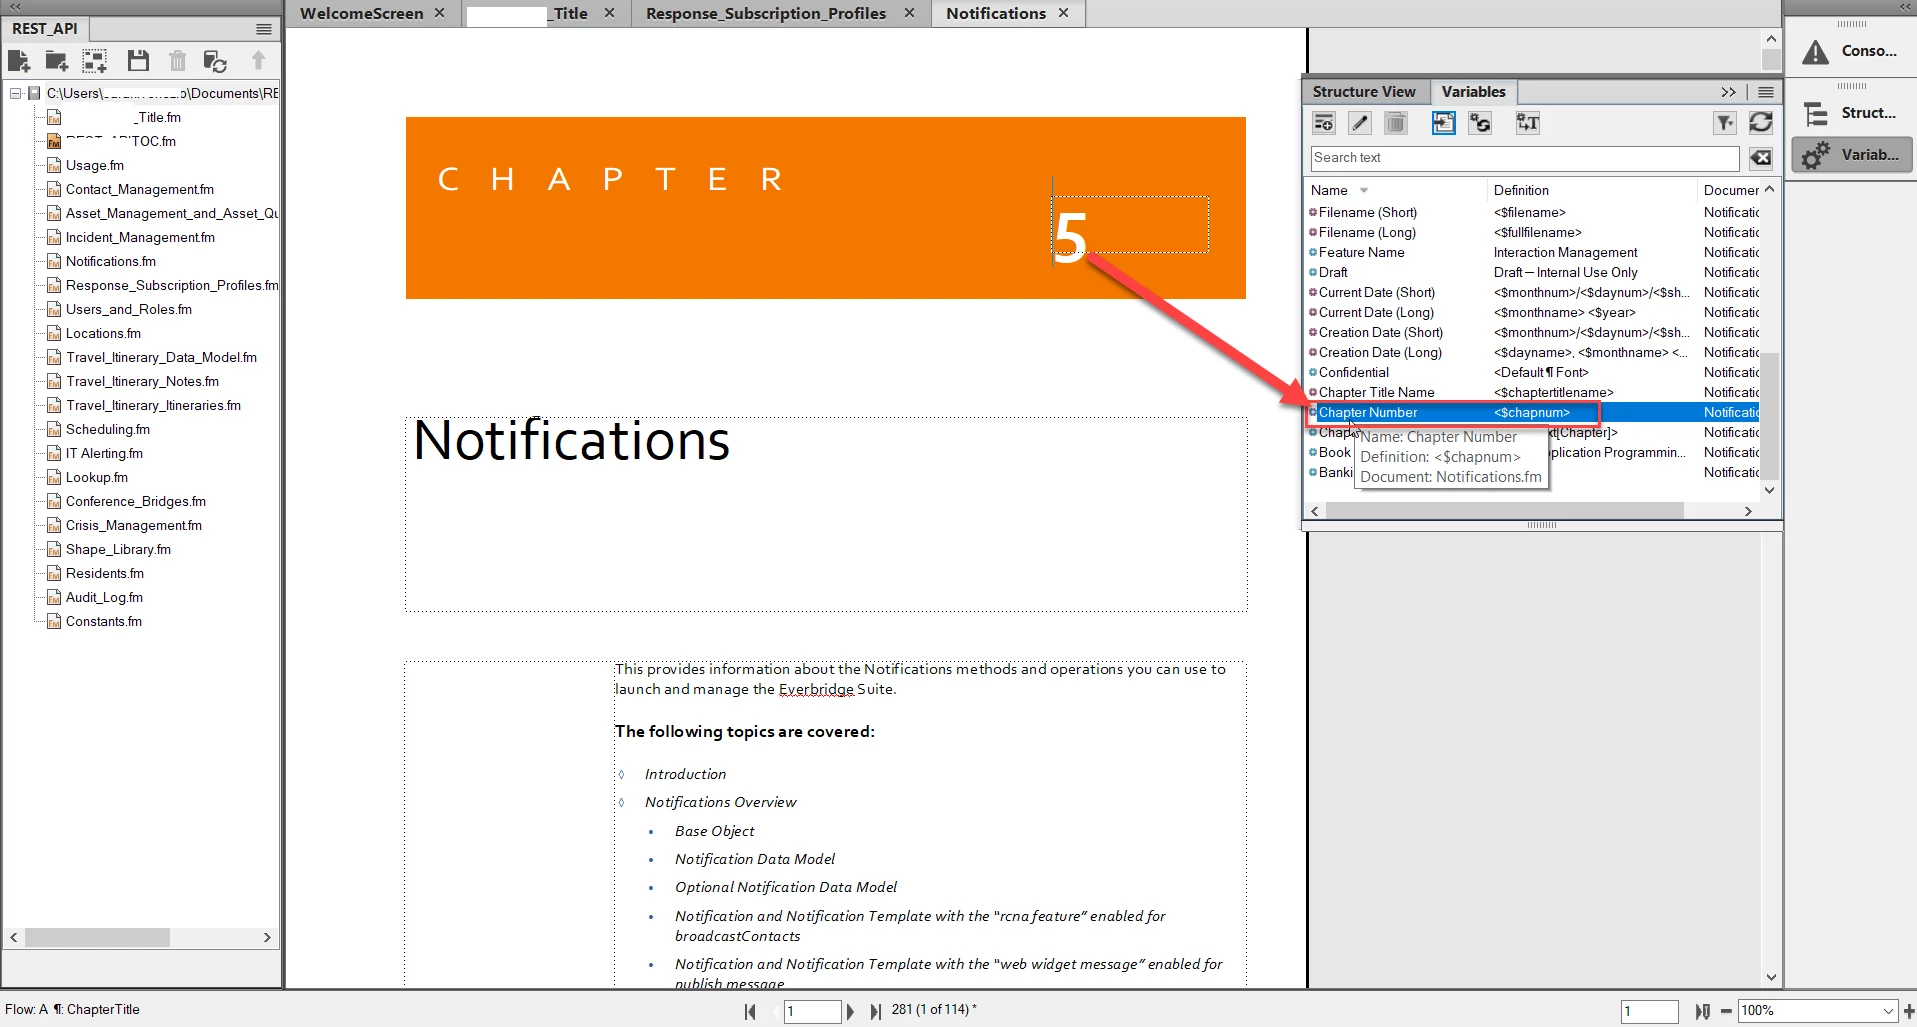Click the Add Group icon in book toolbar

pos(95,61)
